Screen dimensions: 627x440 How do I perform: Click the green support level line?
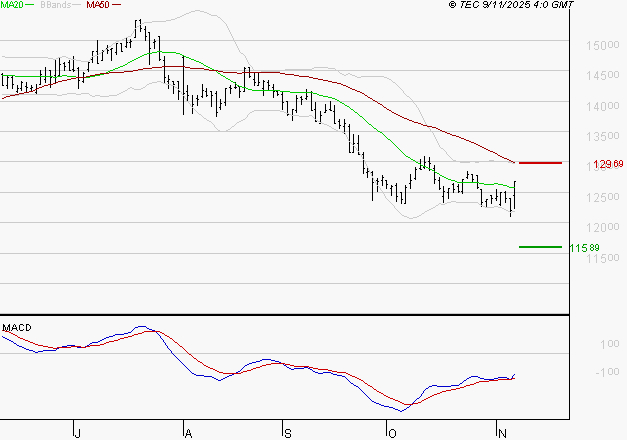[x=540, y=247]
